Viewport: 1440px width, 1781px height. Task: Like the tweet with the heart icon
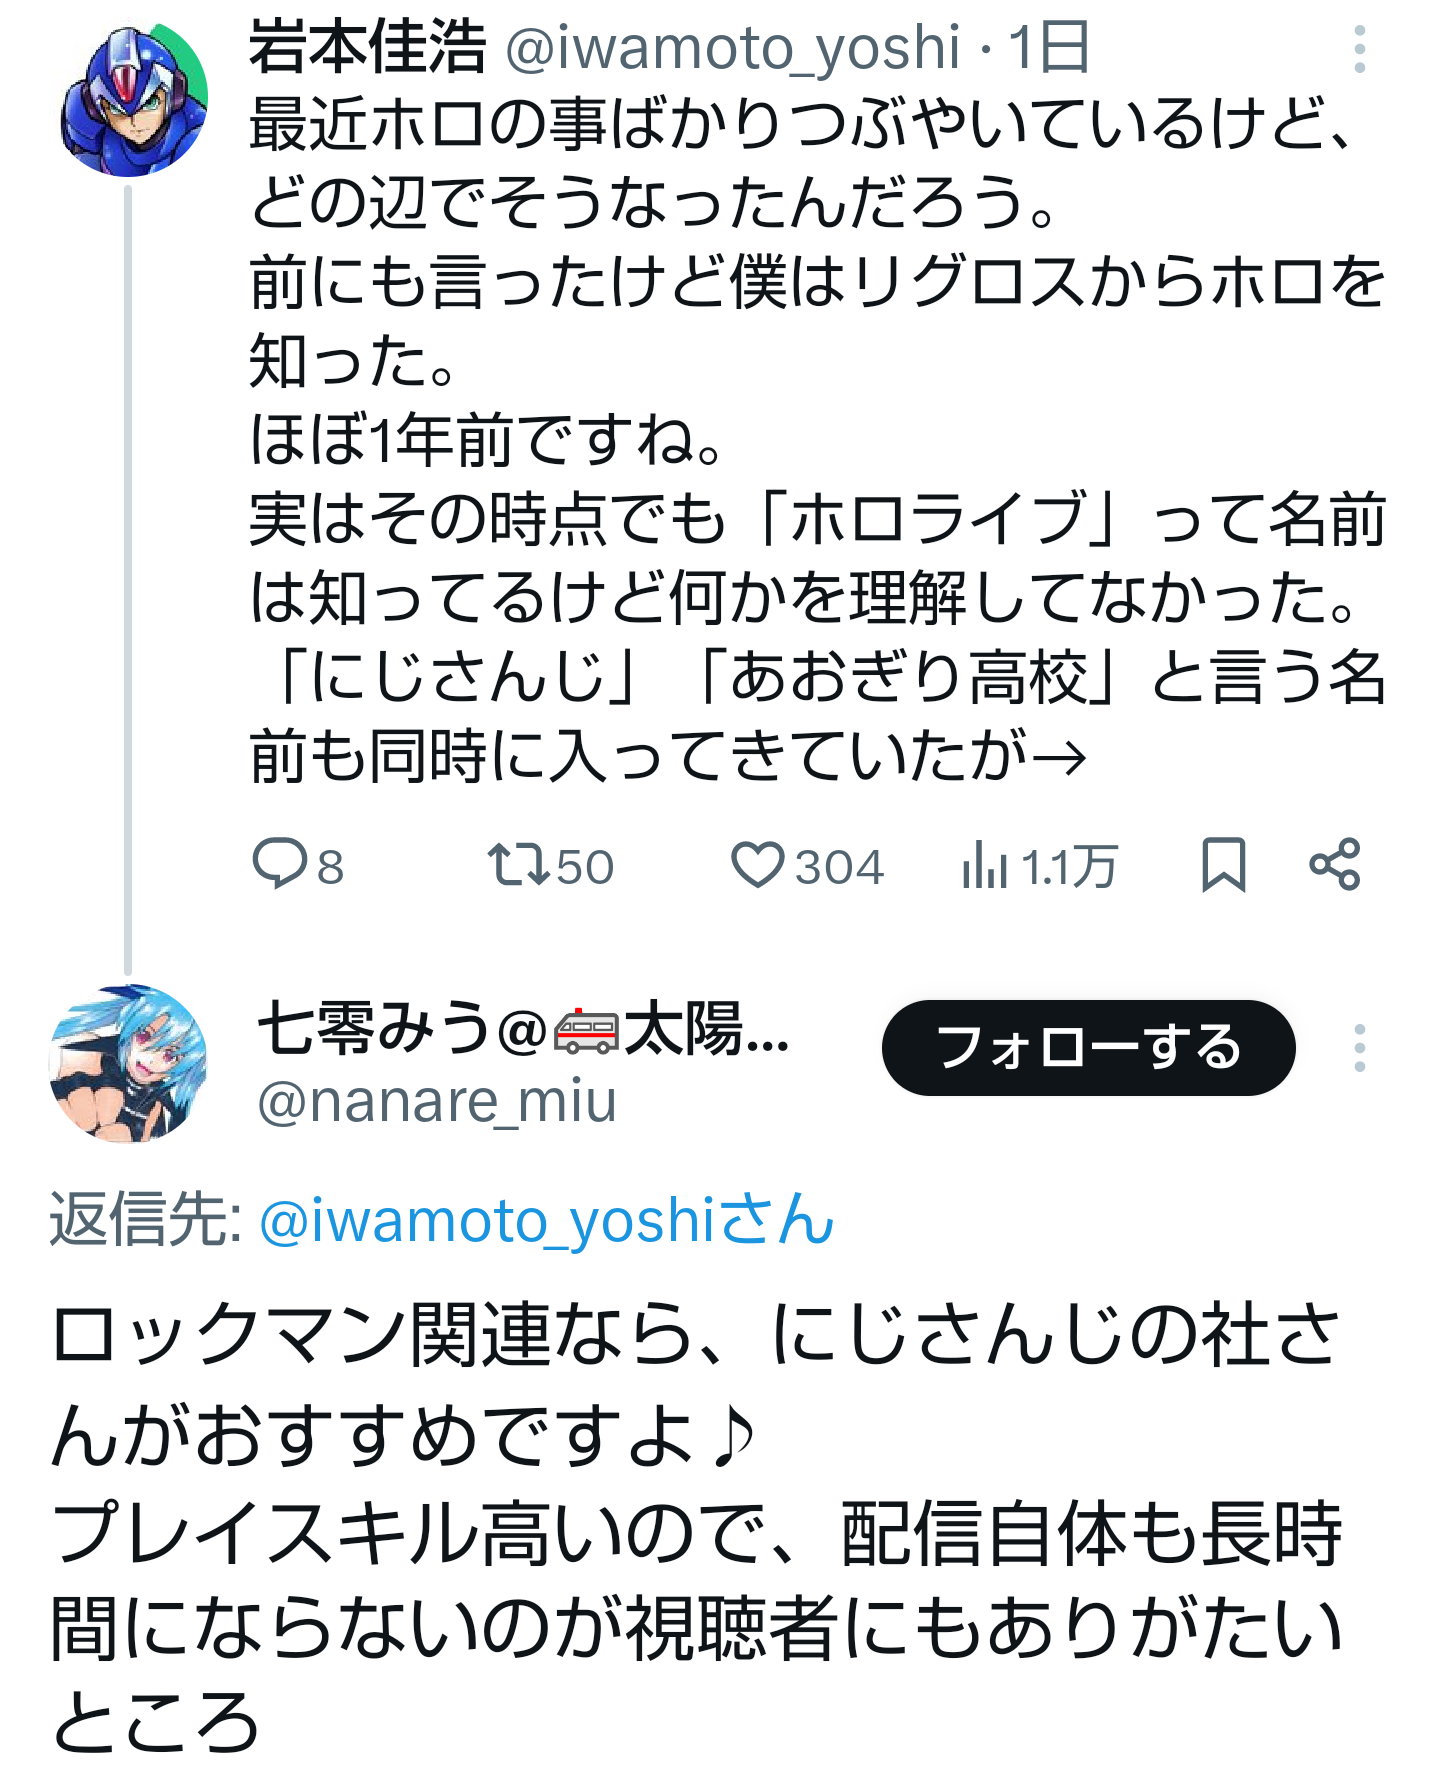click(x=757, y=864)
